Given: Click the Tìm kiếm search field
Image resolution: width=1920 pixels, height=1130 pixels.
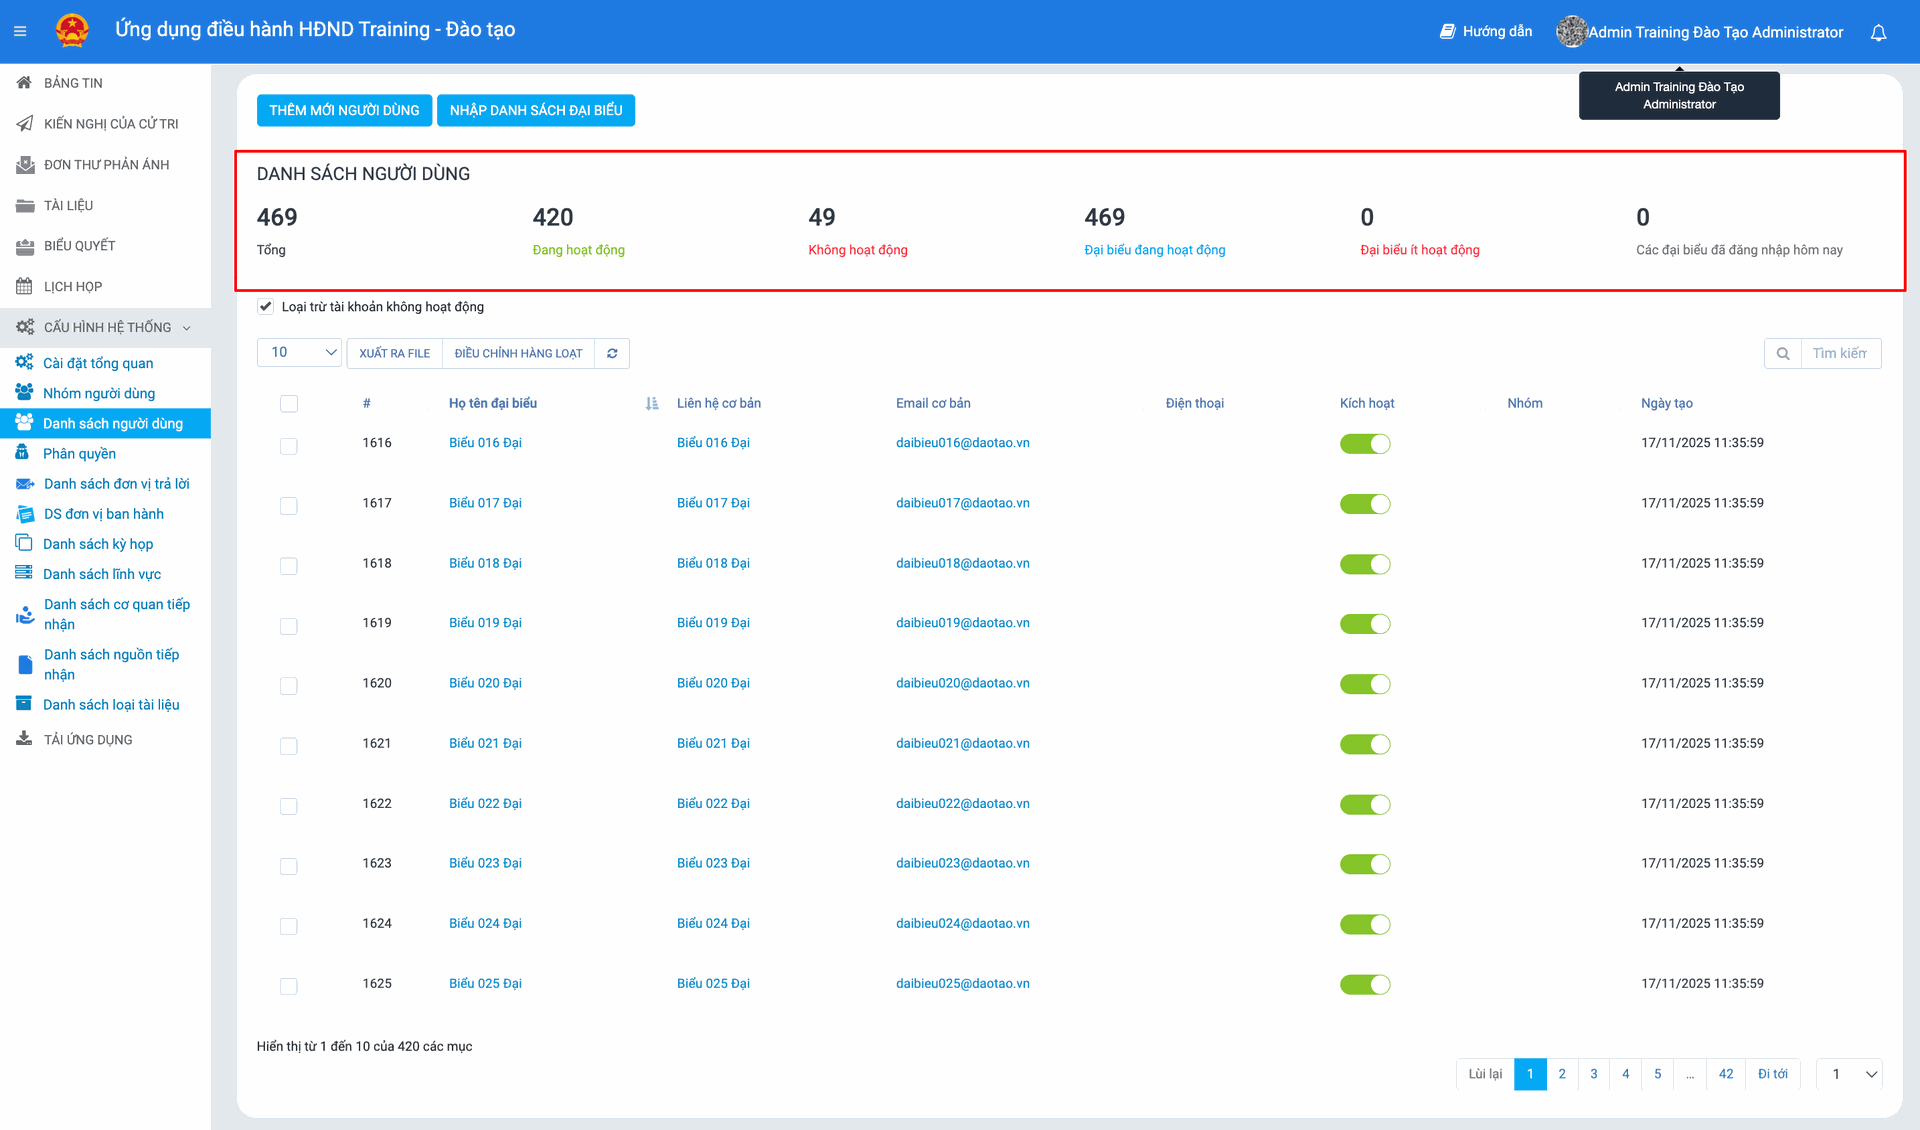Looking at the screenshot, I should tap(1839, 353).
